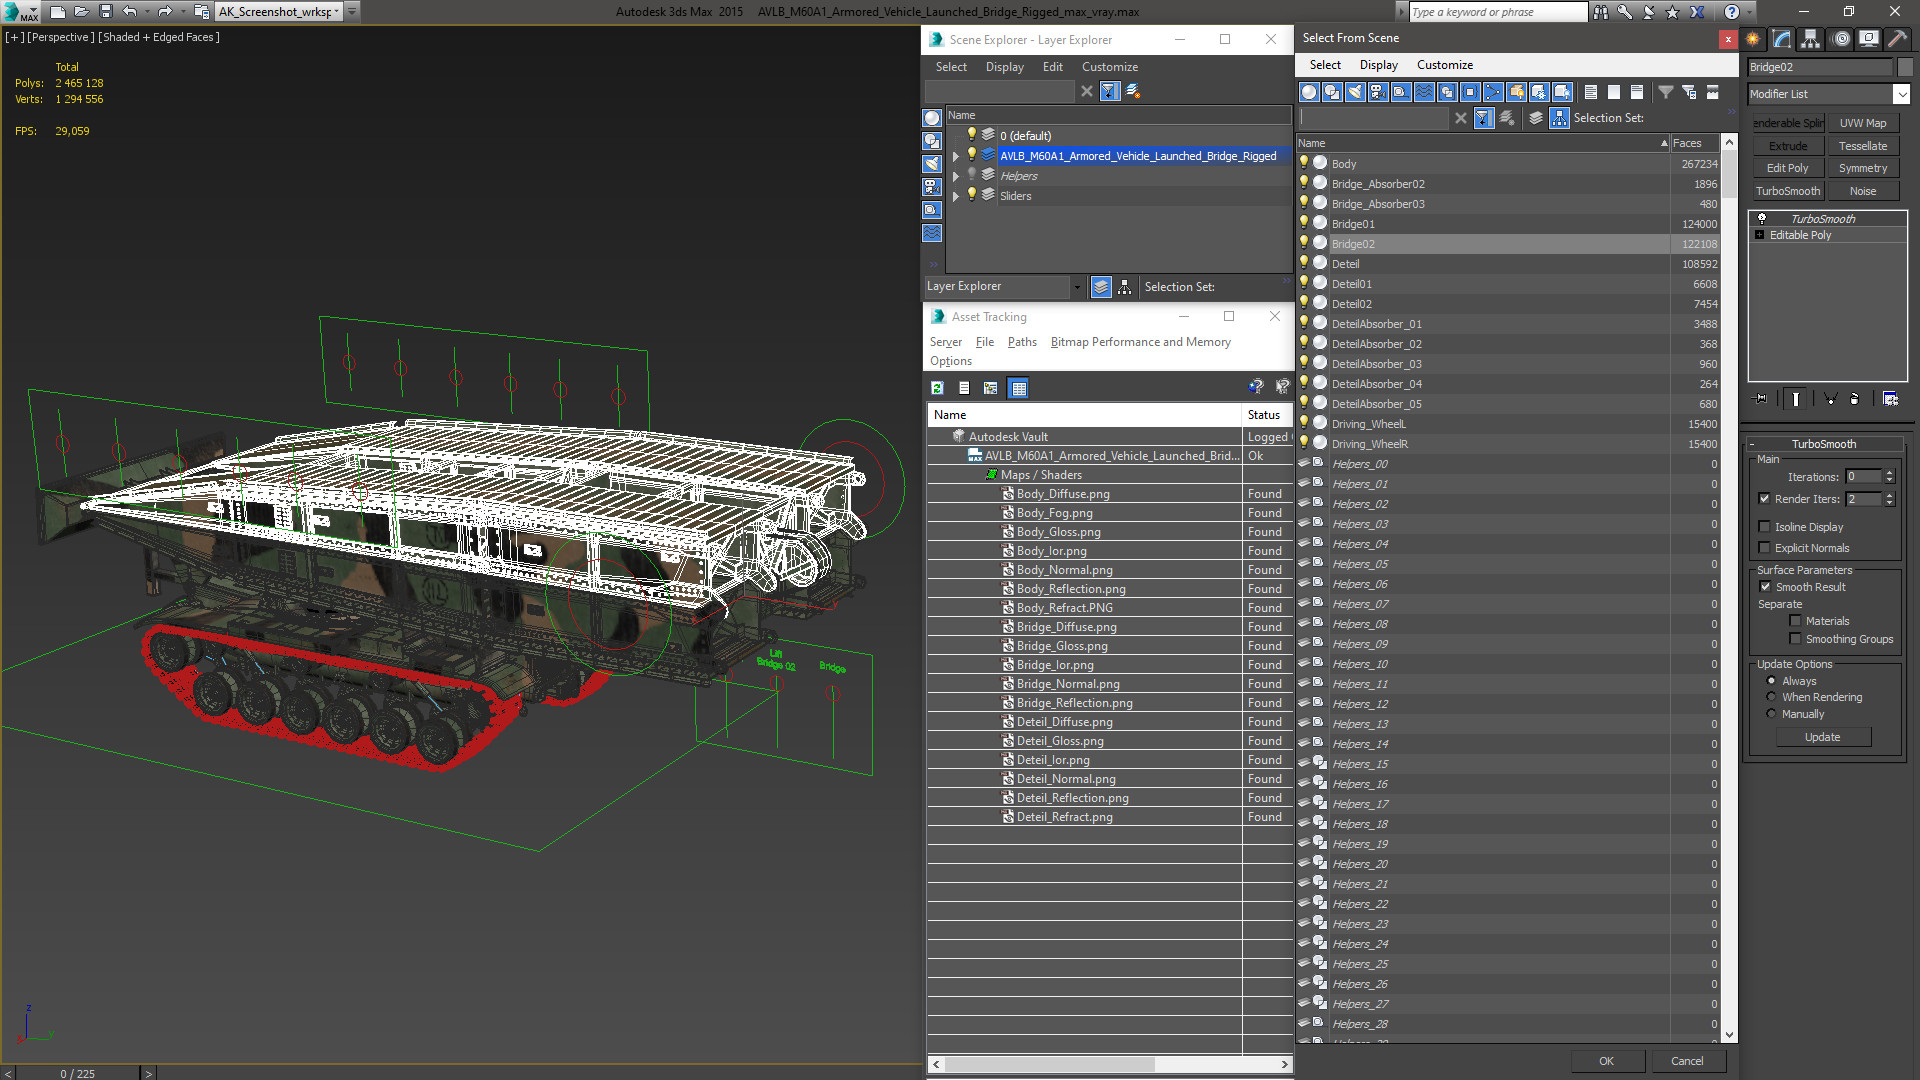Click the Update button in TurboSmooth
Viewport: 1920px width, 1080px height.
(x=1822, y=737)
